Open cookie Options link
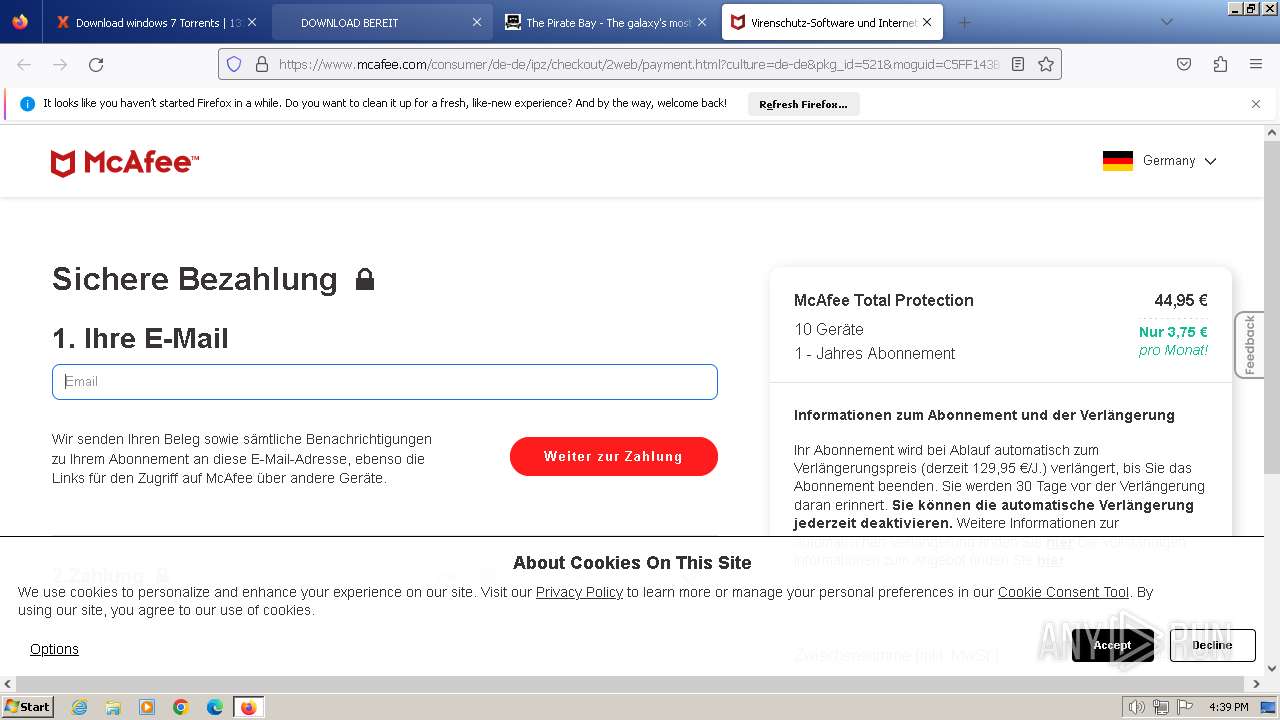 pyautogui.click(x=54, y=649)
